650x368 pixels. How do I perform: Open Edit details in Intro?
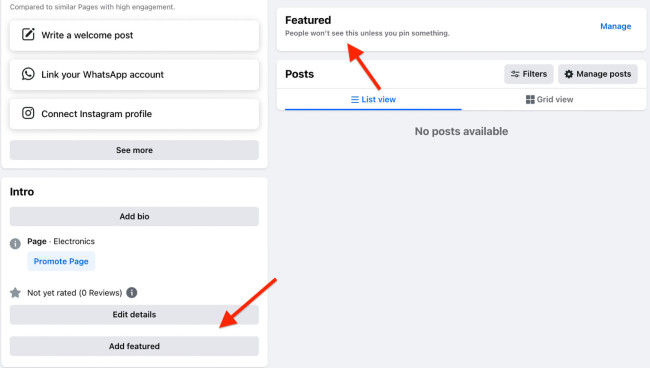(134, 315)
